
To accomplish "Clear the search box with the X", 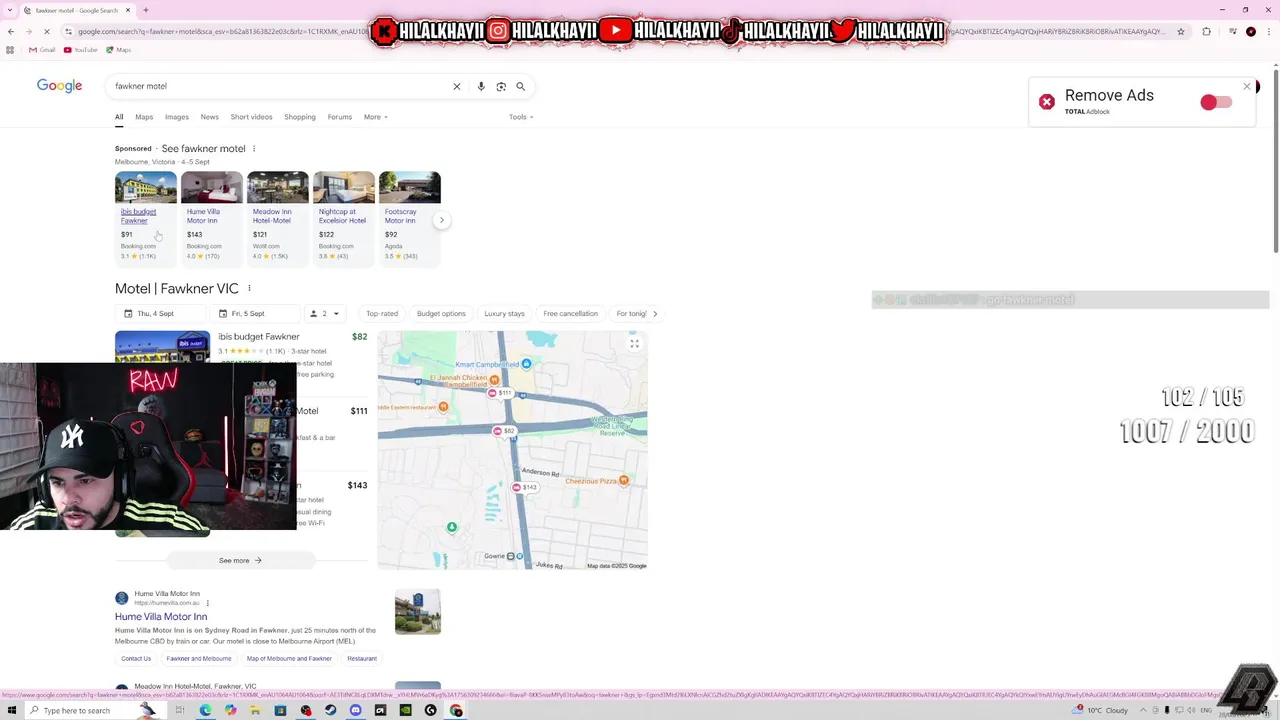I will 457,86.
